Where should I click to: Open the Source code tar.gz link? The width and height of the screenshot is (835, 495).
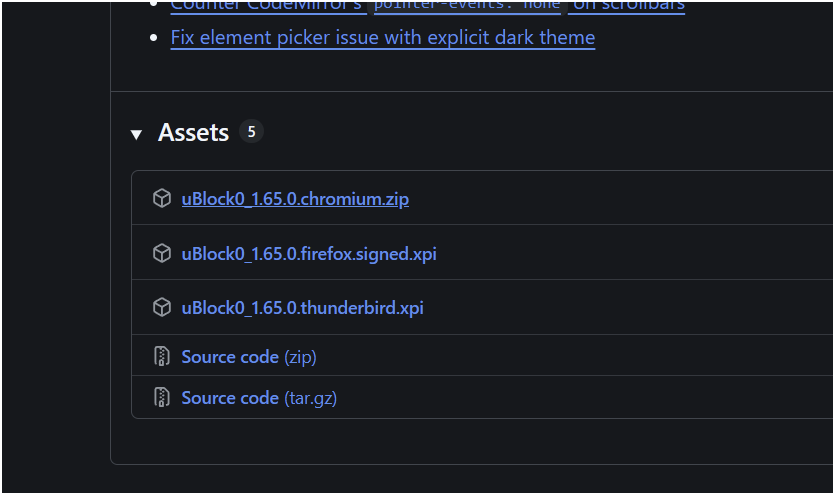(x=259, y=398)
